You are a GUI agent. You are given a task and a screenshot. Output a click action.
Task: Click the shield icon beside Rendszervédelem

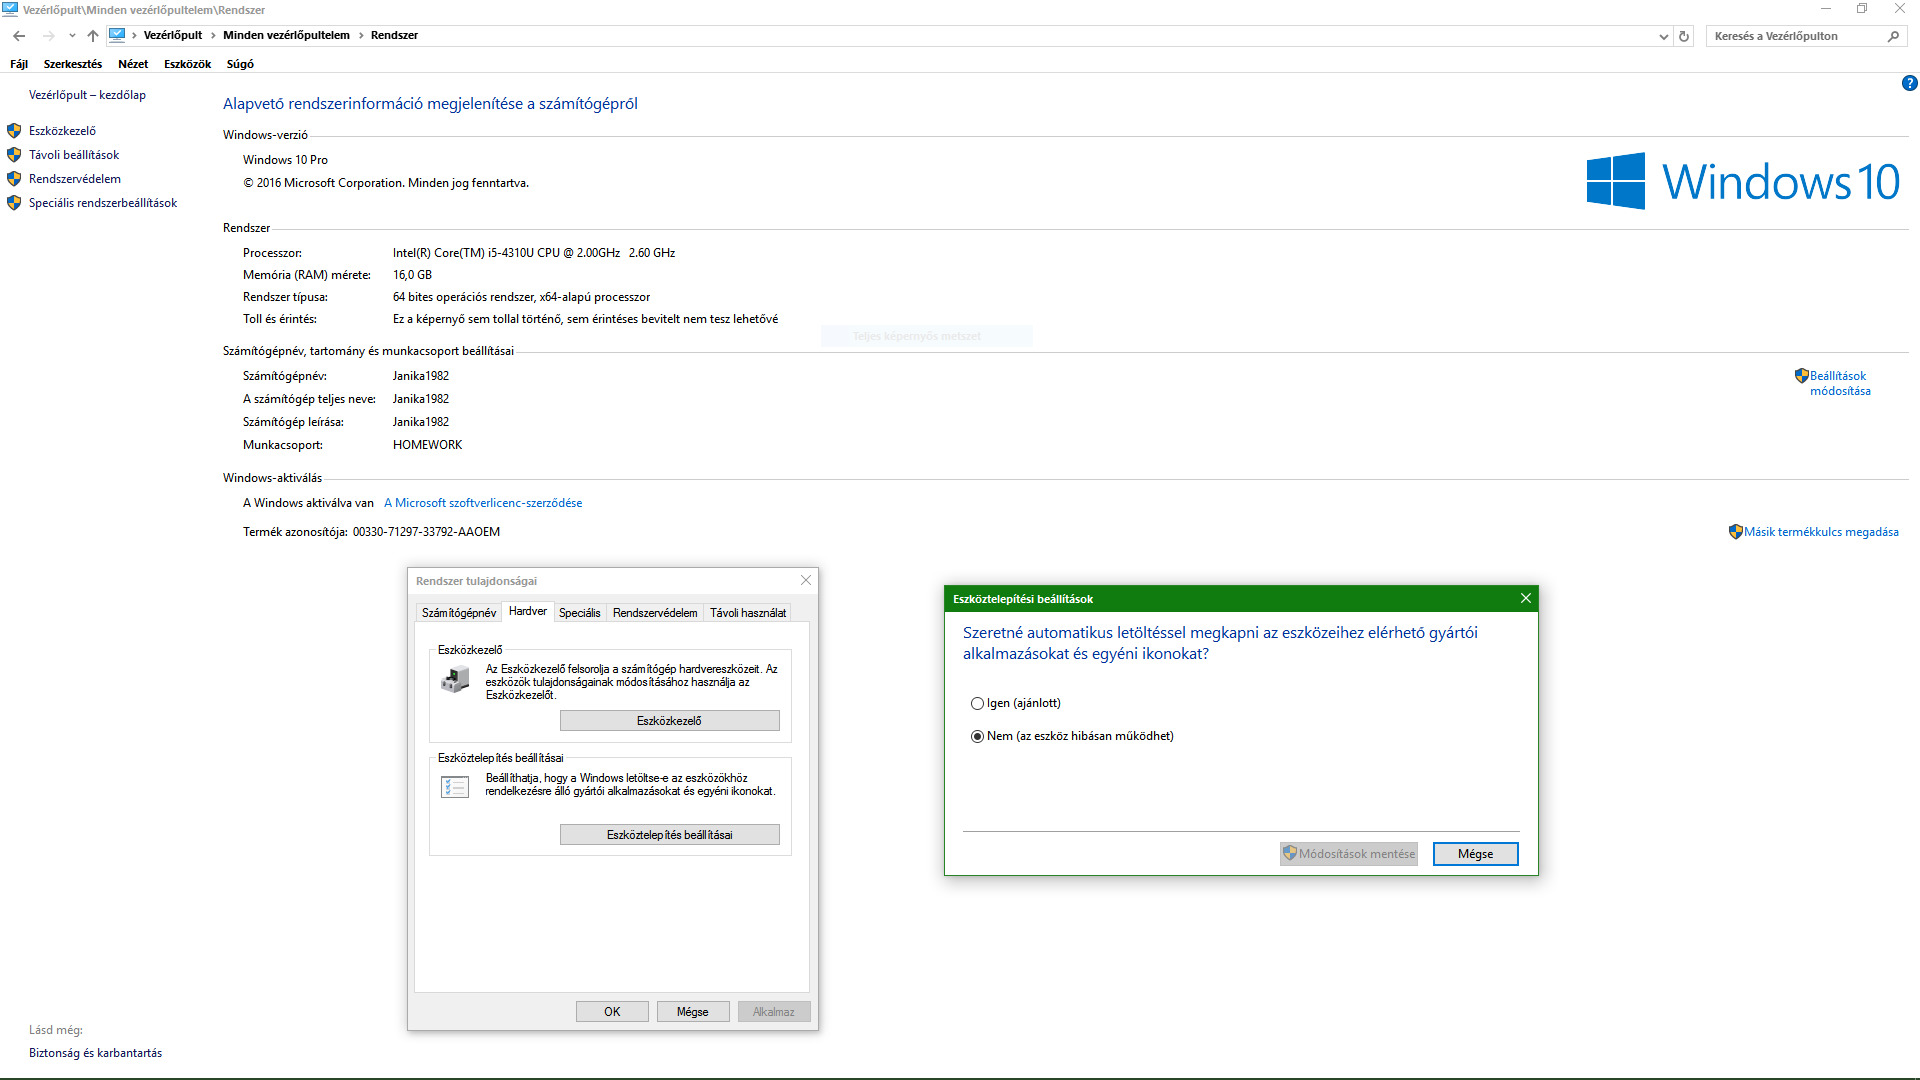coord(14,179)
